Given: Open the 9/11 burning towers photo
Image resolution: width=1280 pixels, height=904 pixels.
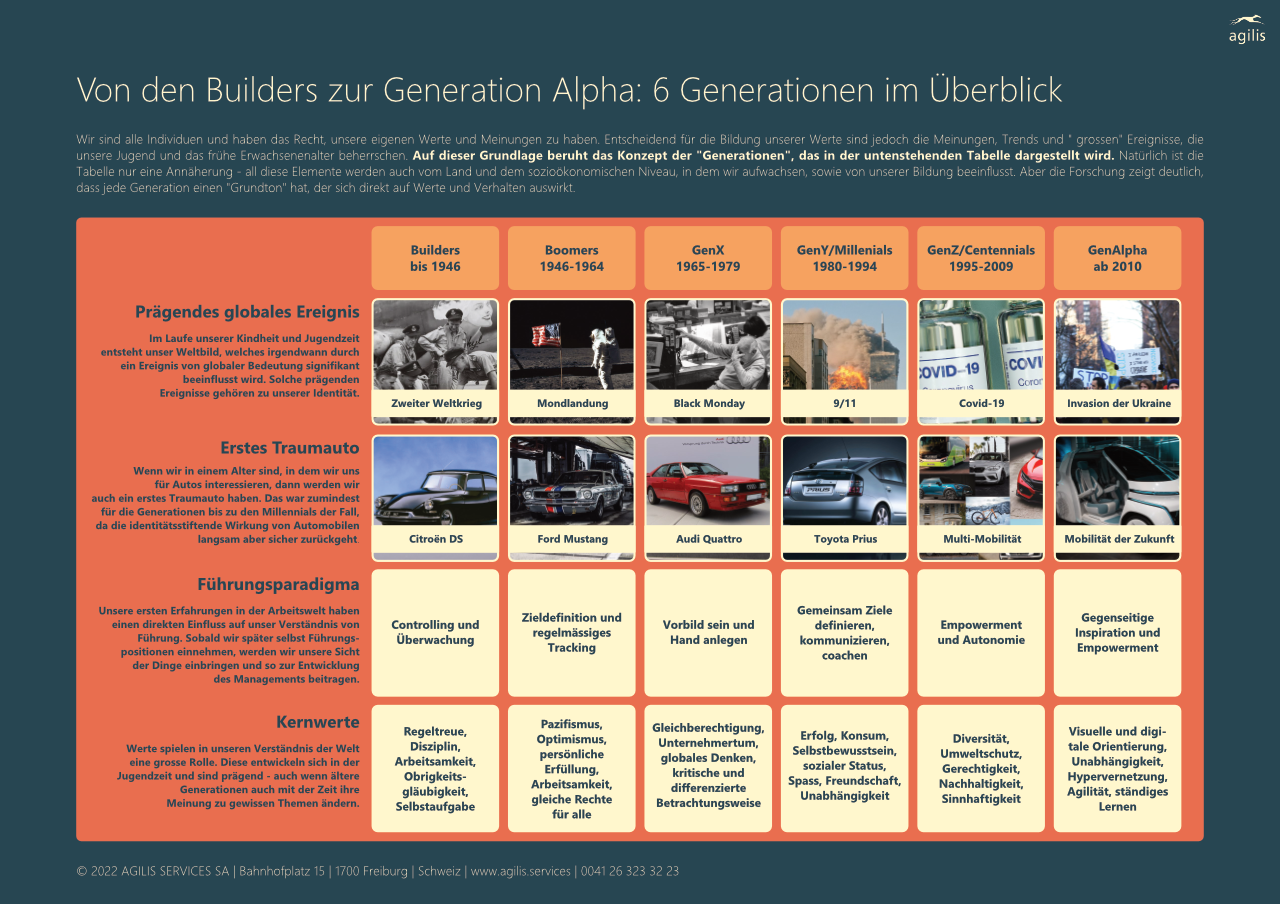Looking at the screenshot, I should [x=845, y=345].
